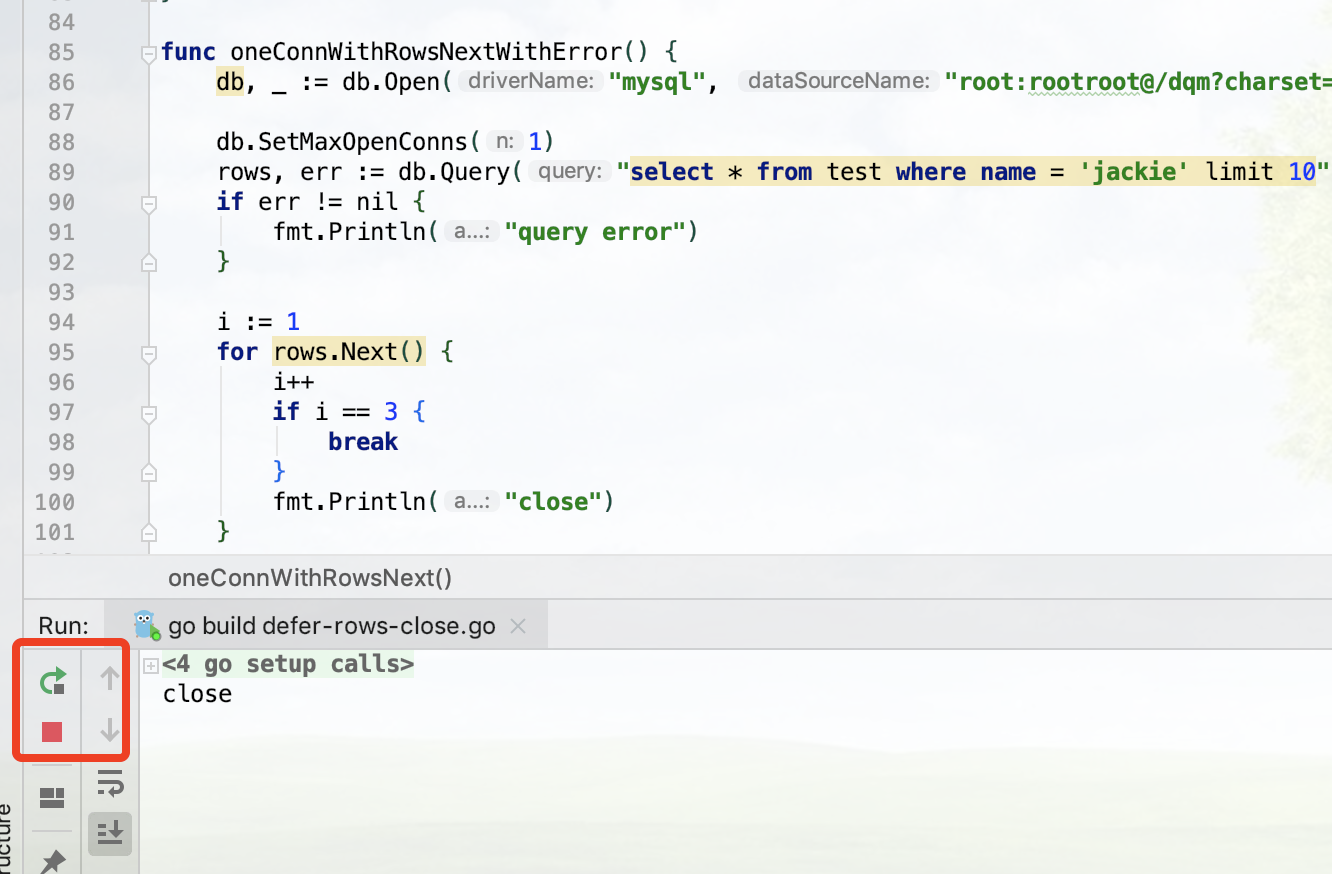Click fmt.Println on line 91

coord(350,232)
